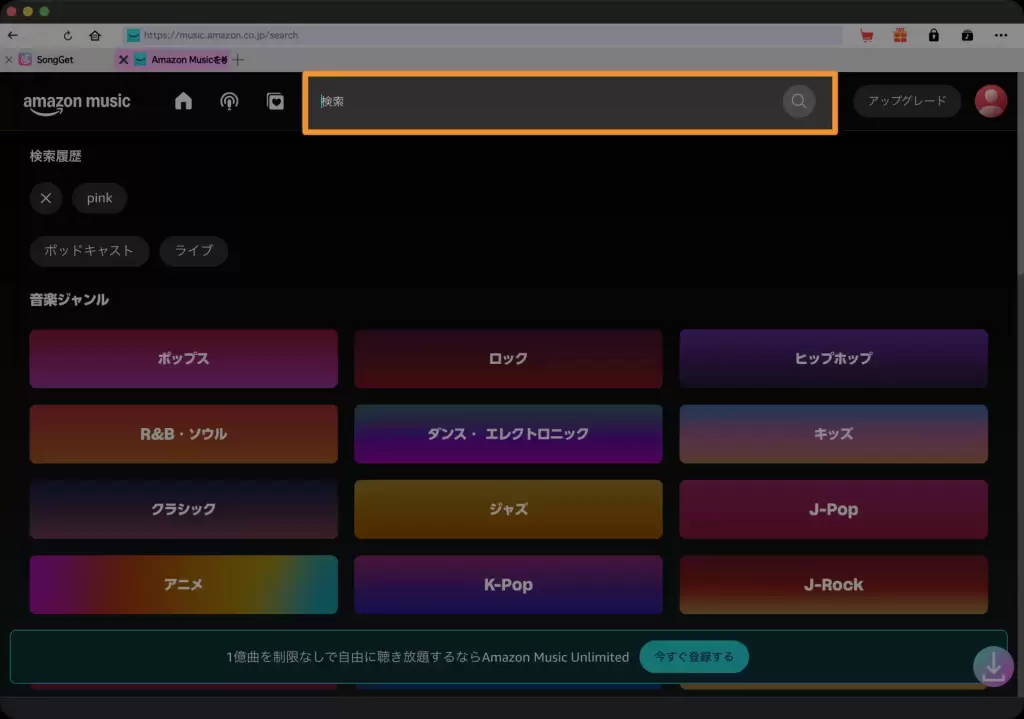Switch to the SongGet tab
Screen dimensions: 1024x719
(x=54, y=60)
